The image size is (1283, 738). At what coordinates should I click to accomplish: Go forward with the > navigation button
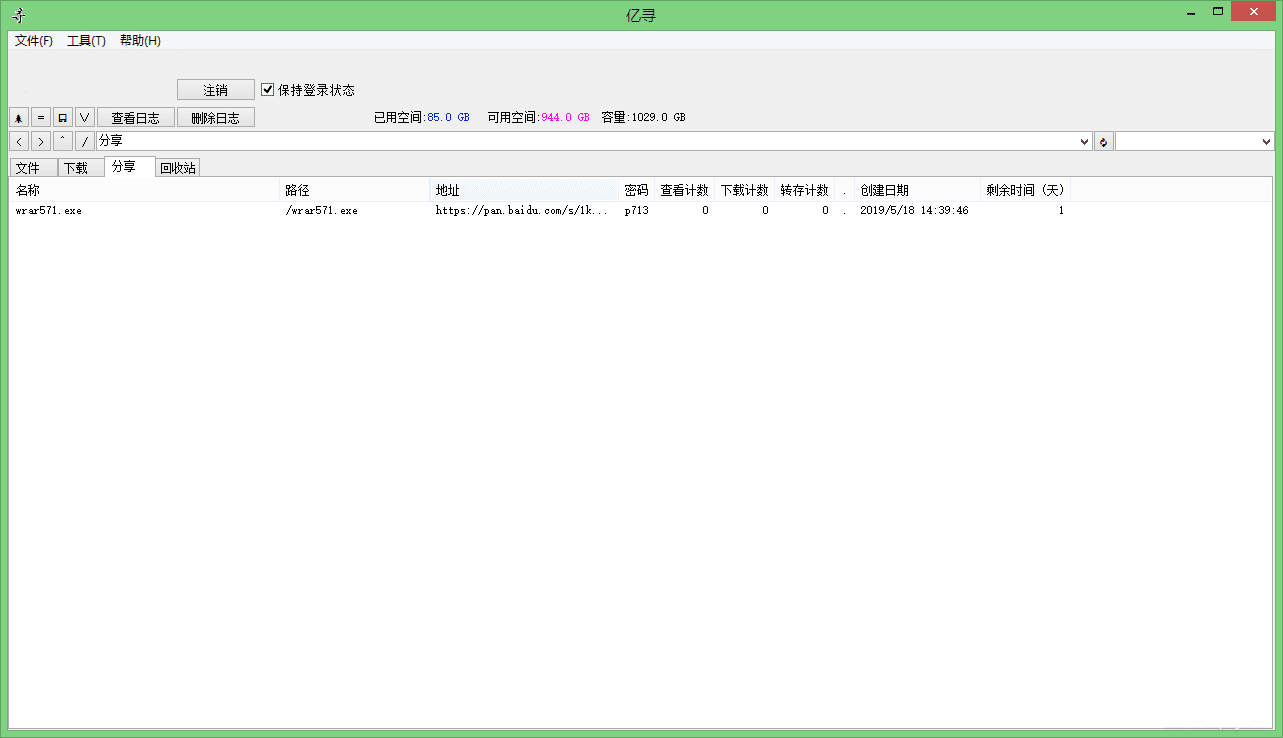coord(41,142)
